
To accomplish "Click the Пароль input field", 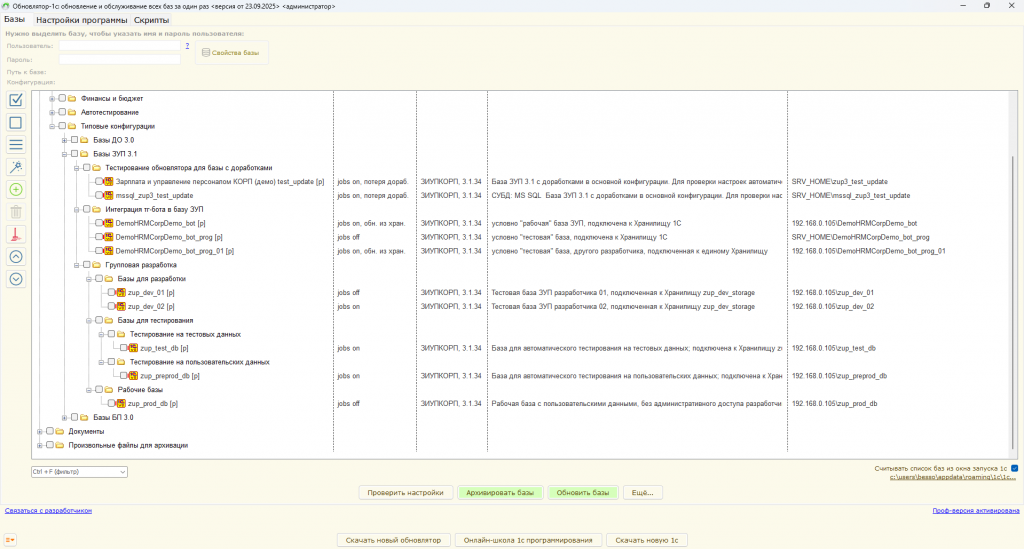I will coord(120,59).
